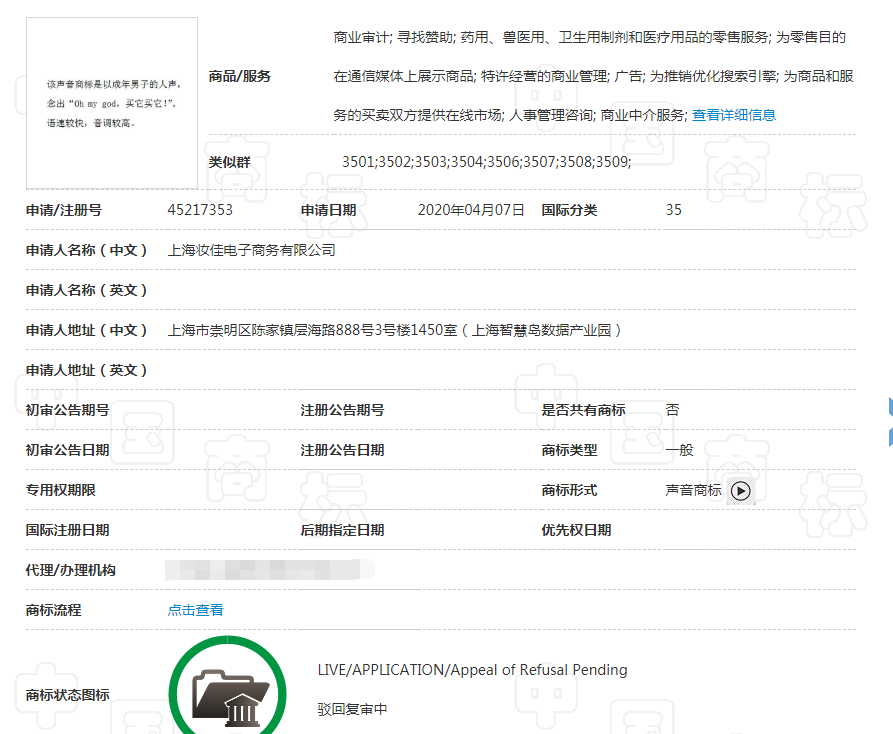Screen dimensions: 893x734
Task: Click the application number 45217353
Action: point(200,210)
